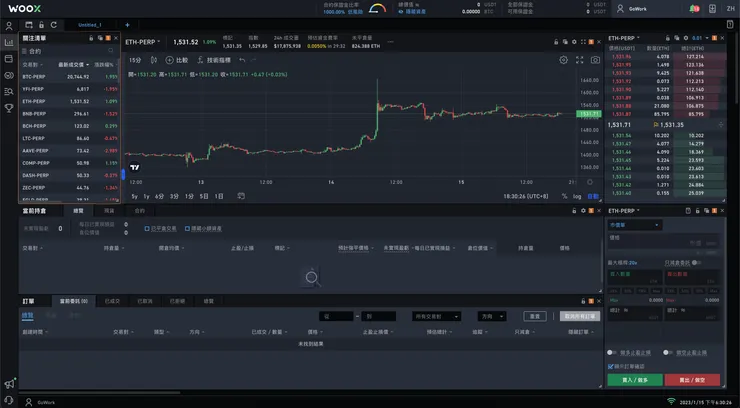Open the account profile icon in left sidebar
The width and height of the screenshot is (740, 408).
pyautogui.click(x=8, y=26)
